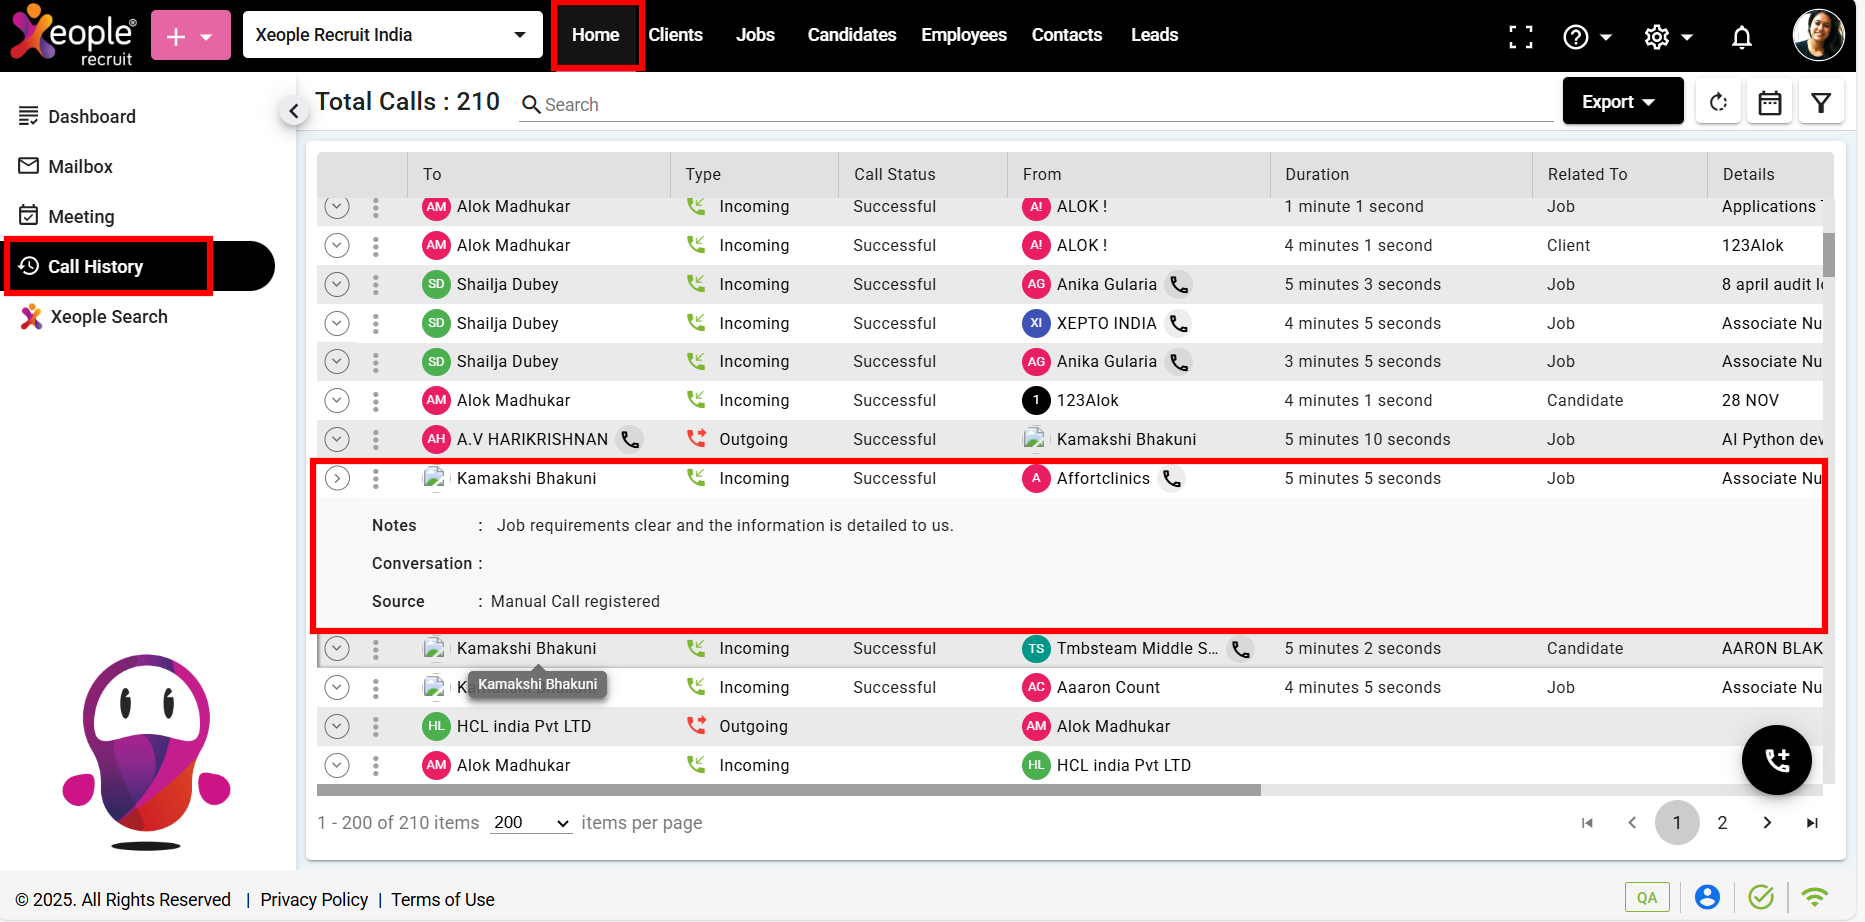
Task: Expand the Tmbsteam Middle S... call row
Action: [x=337, y=649]
